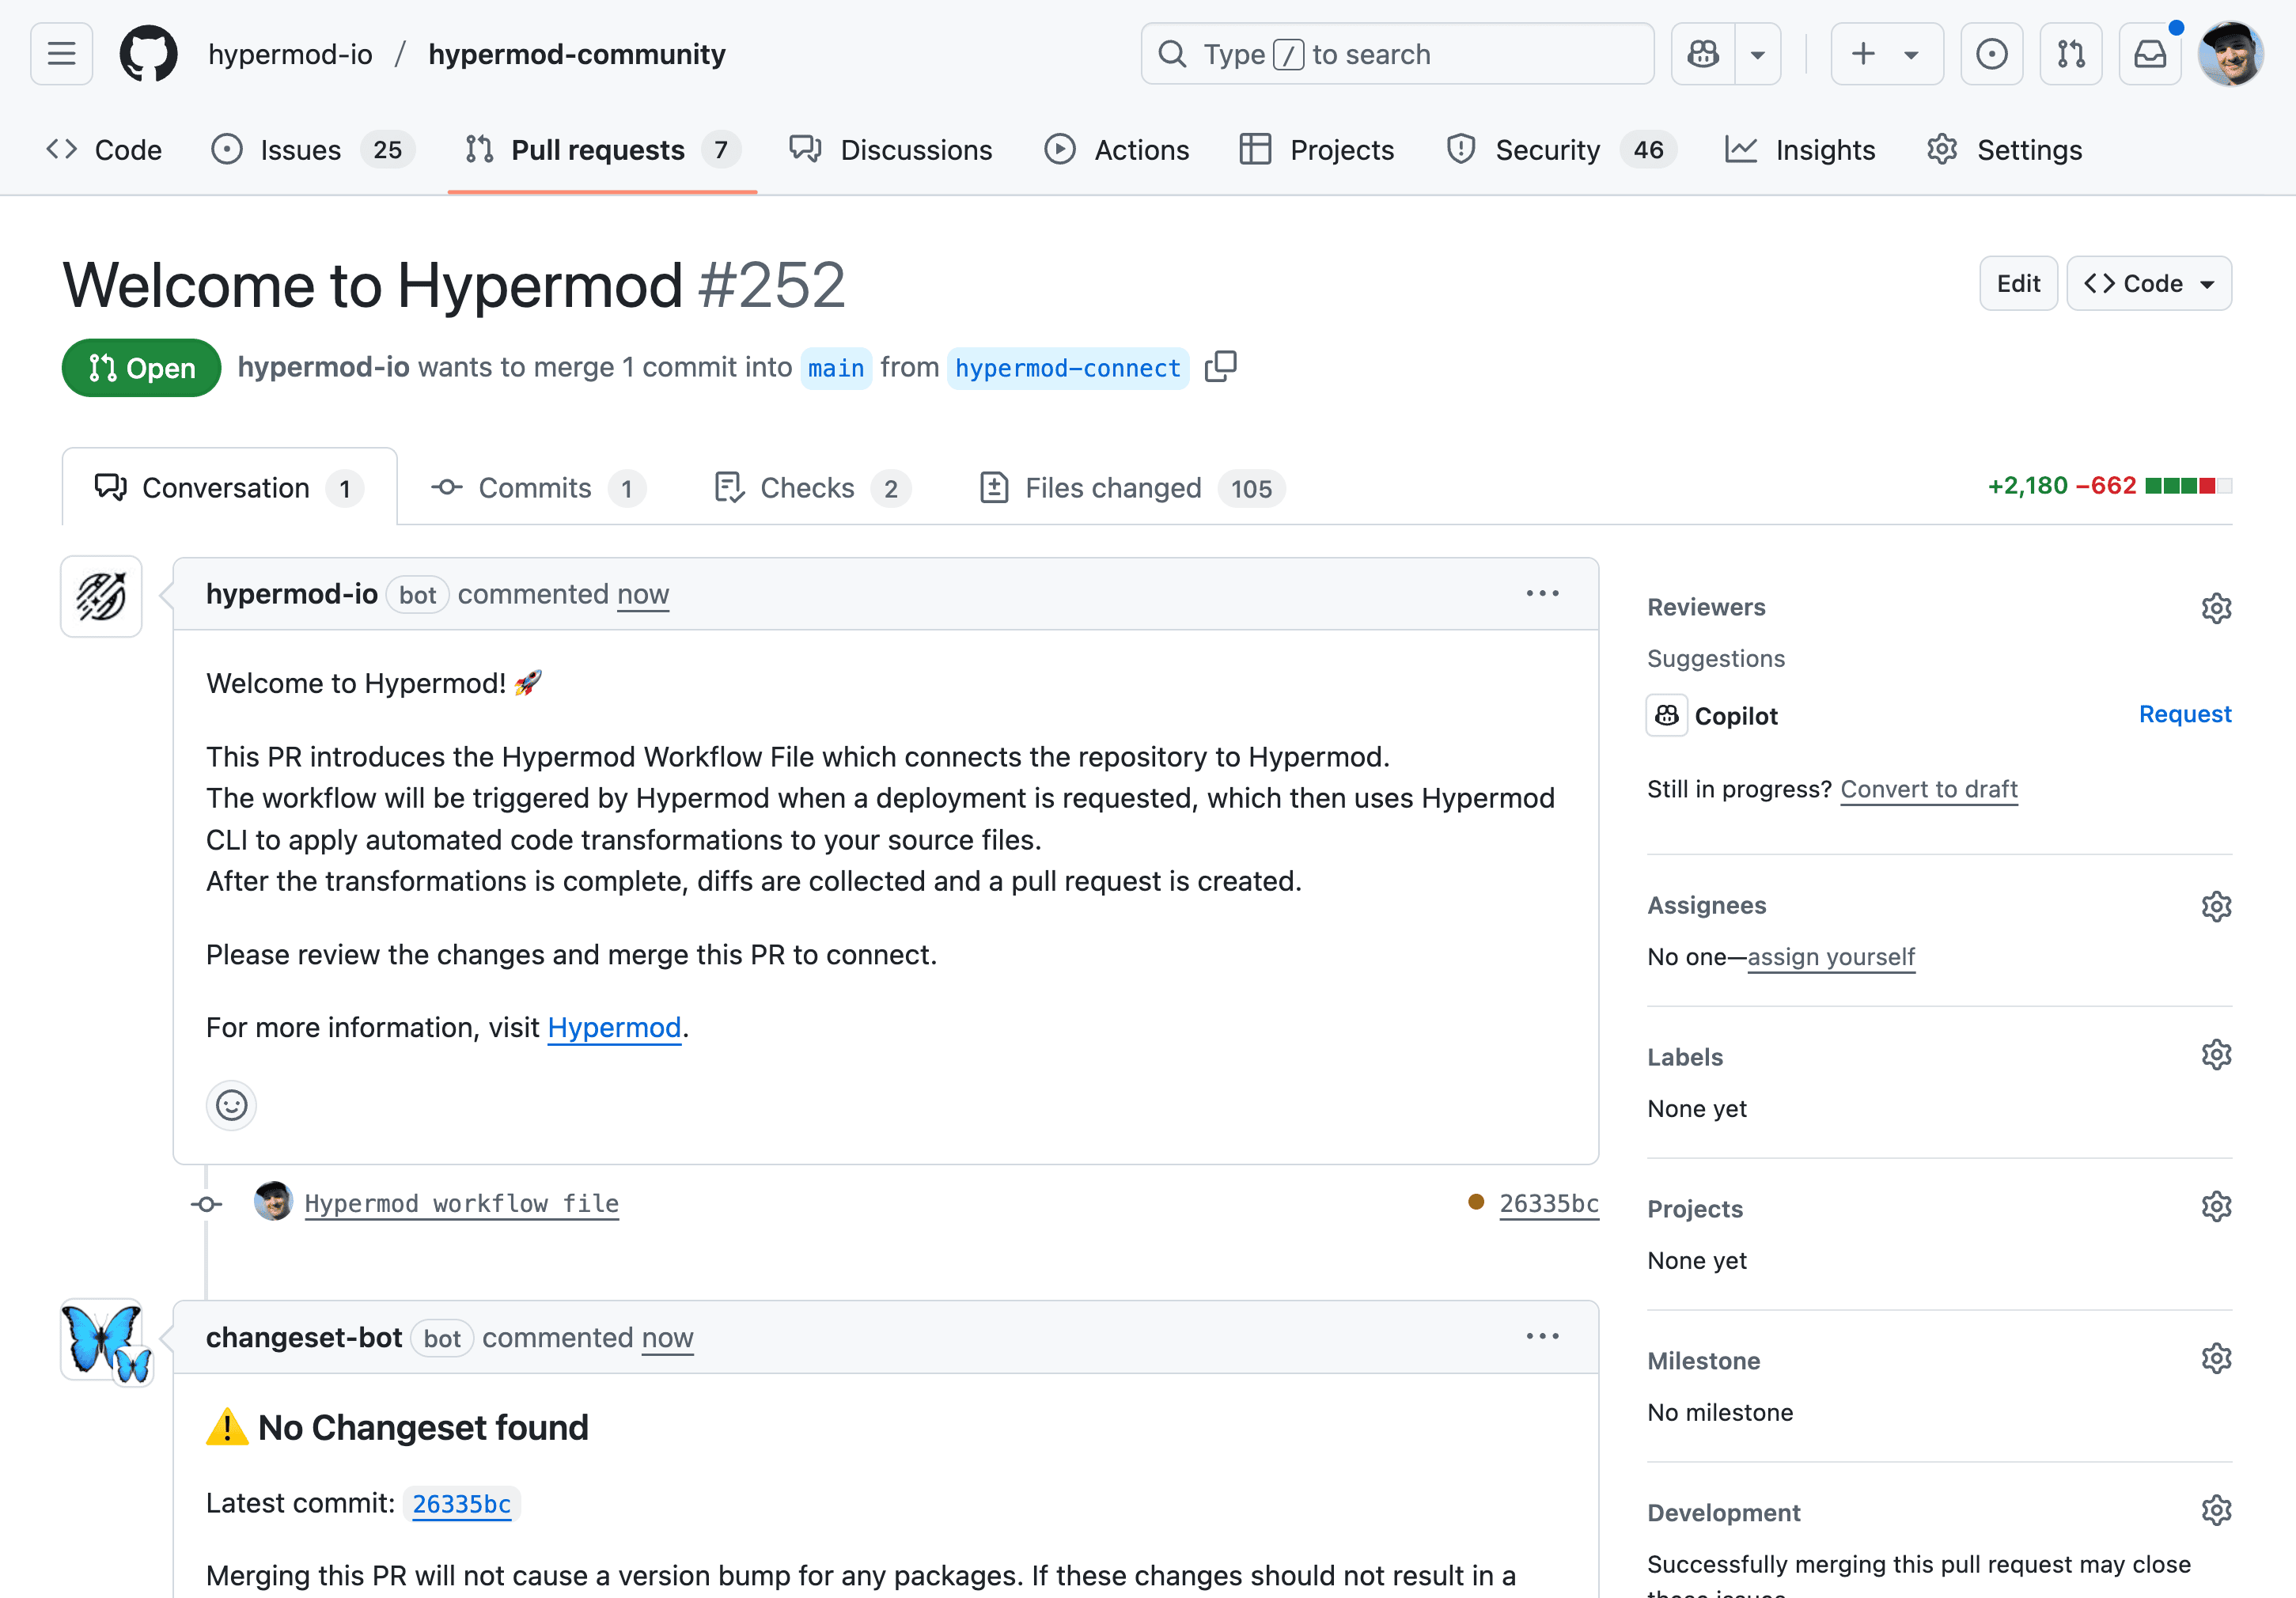Image resolution: width=2296 pixels, height=1598 pixels.
Task: Select the Pull requests tab
Action: point(603,150)
